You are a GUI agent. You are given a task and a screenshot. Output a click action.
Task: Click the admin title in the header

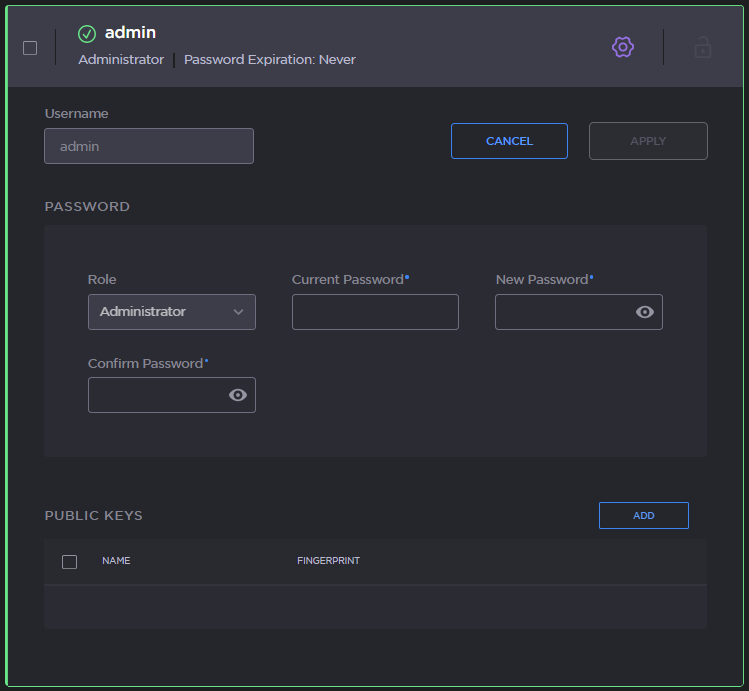pos(130,33)
